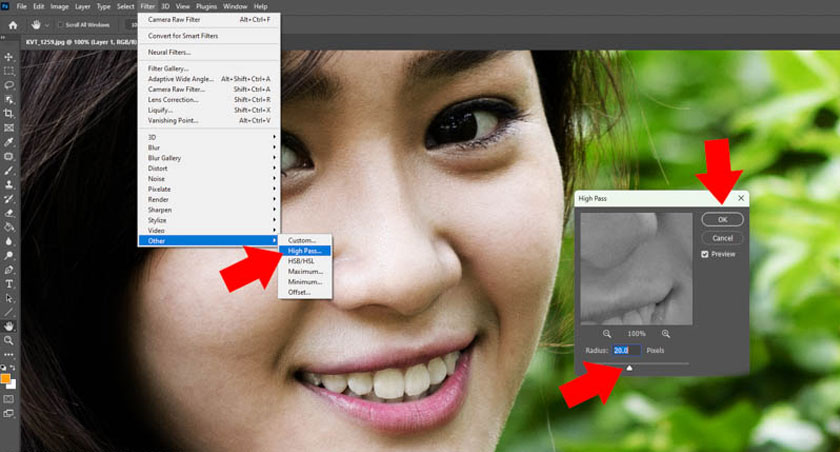Cancel the High Pass dialog
The height and width of the screenshot is (452, 840).
click(722, 238)
